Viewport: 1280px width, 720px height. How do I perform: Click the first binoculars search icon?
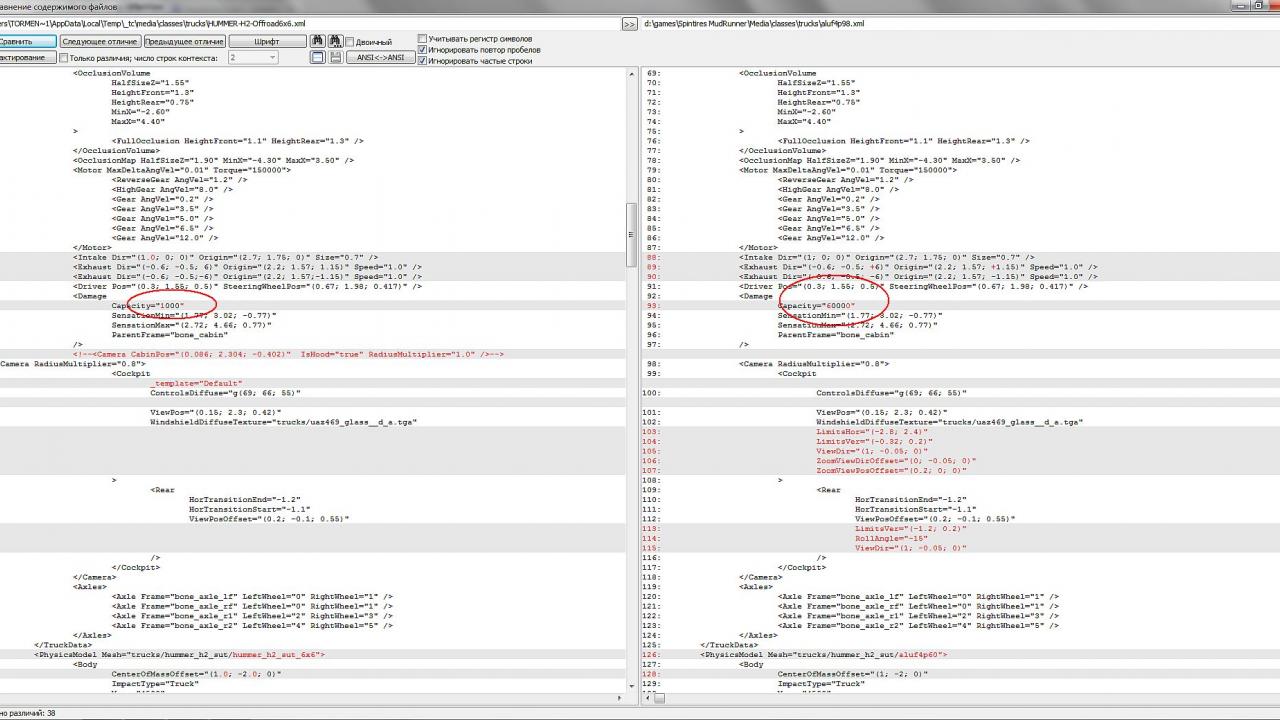317,41
